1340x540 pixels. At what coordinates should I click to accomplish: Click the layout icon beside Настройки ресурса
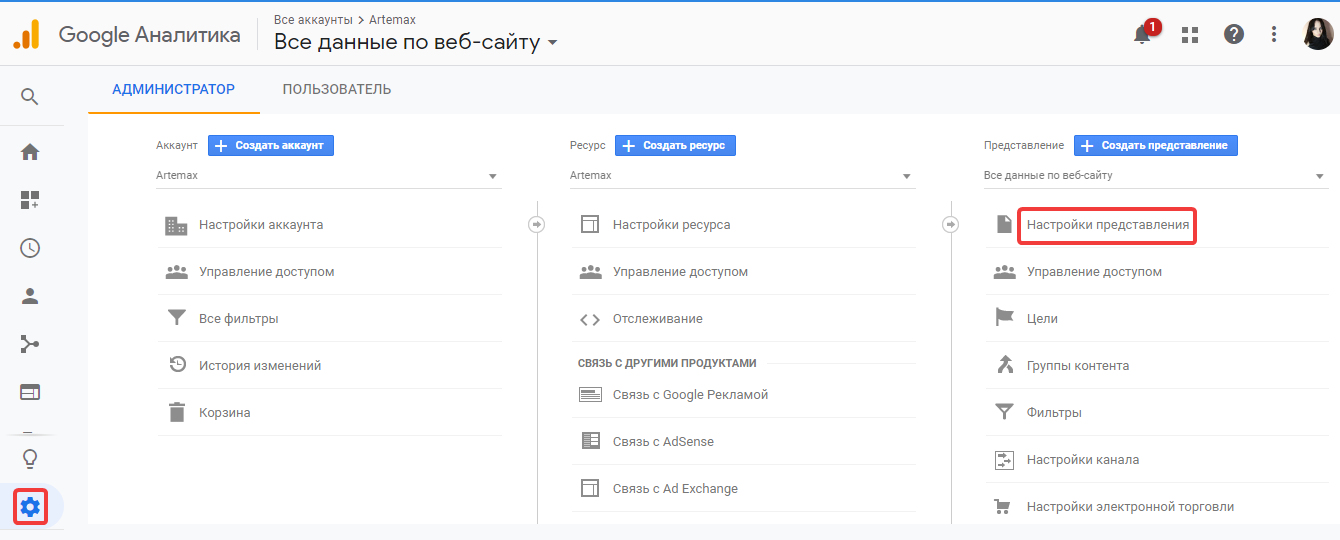[x=590, y=224]
